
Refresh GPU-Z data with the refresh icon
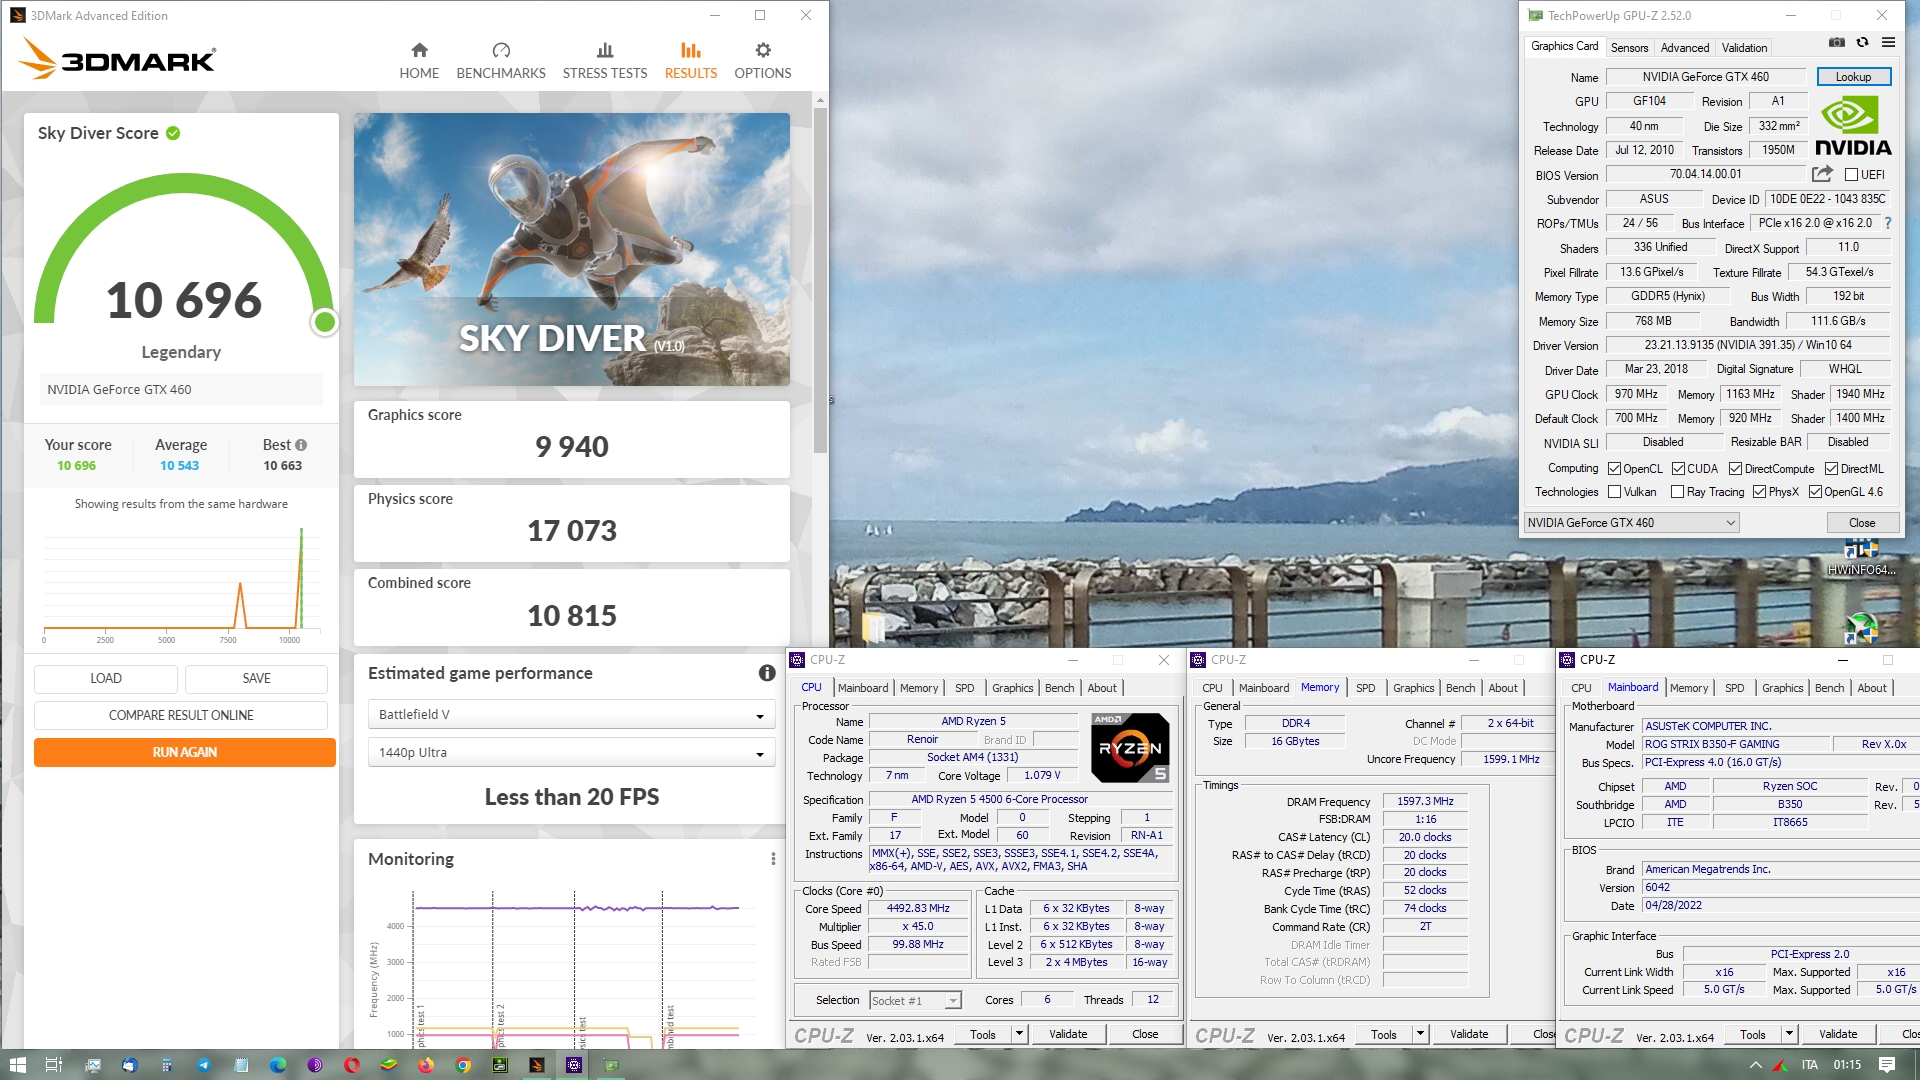pos(1862,43)
